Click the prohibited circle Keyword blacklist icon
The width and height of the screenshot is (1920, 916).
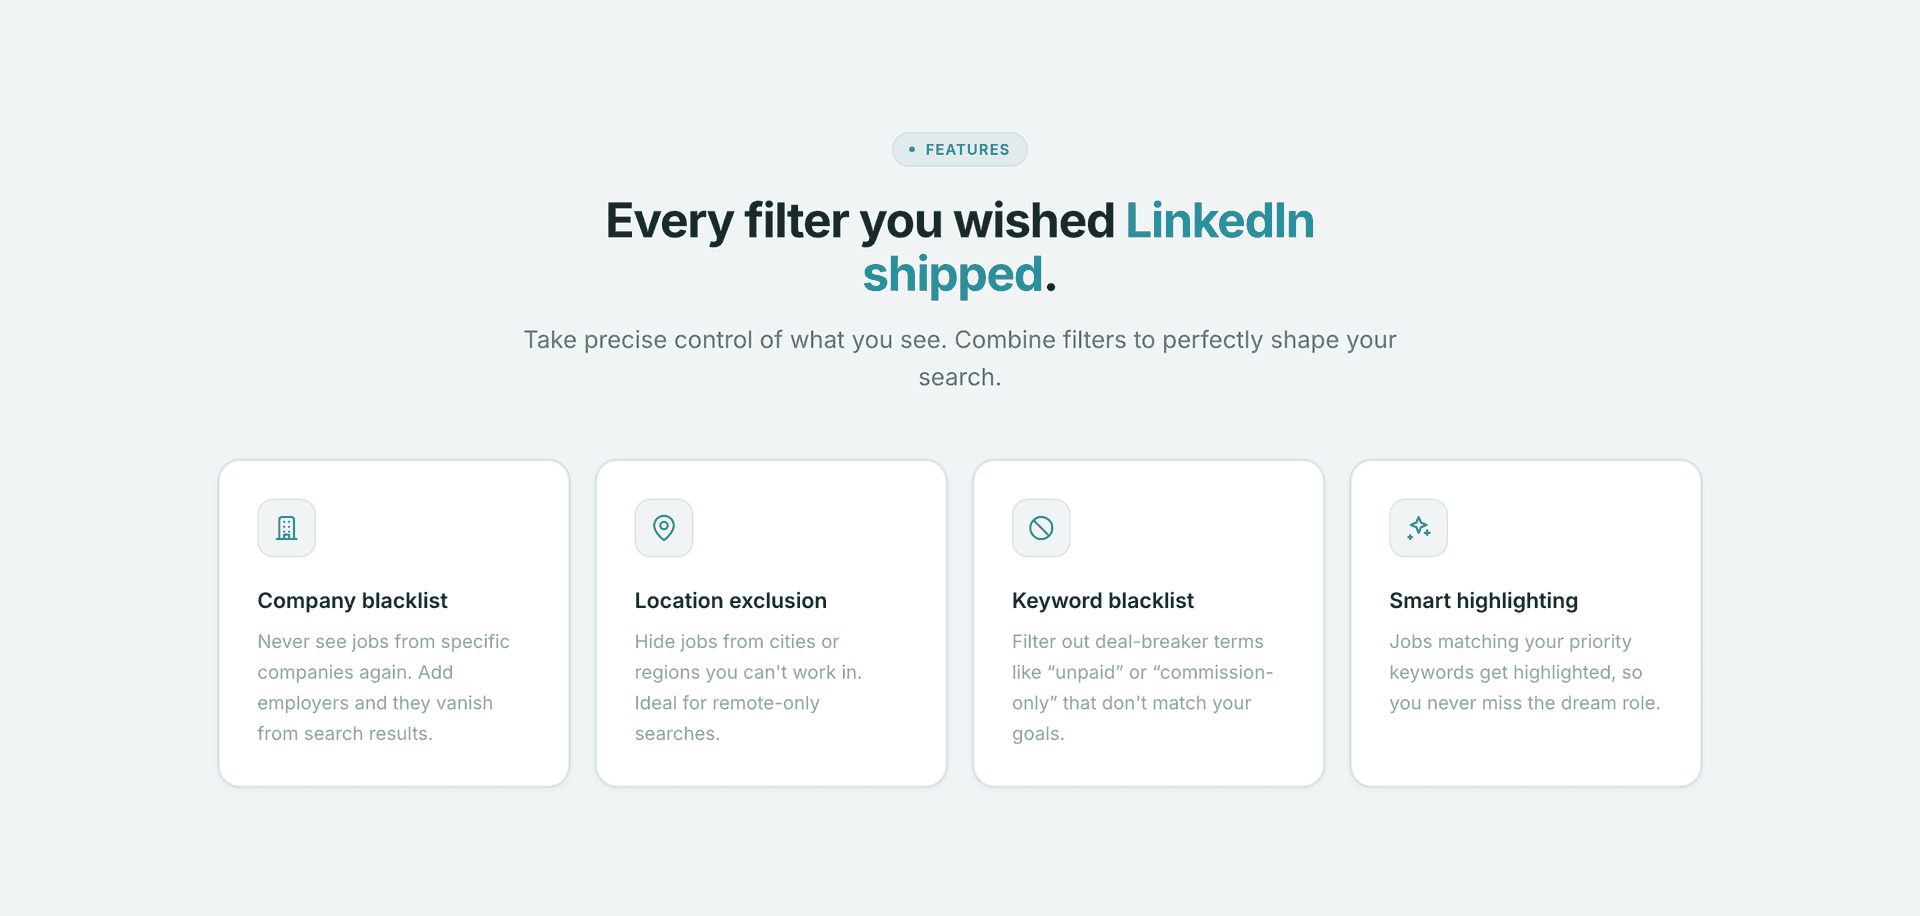click(x=1041, y=528)
